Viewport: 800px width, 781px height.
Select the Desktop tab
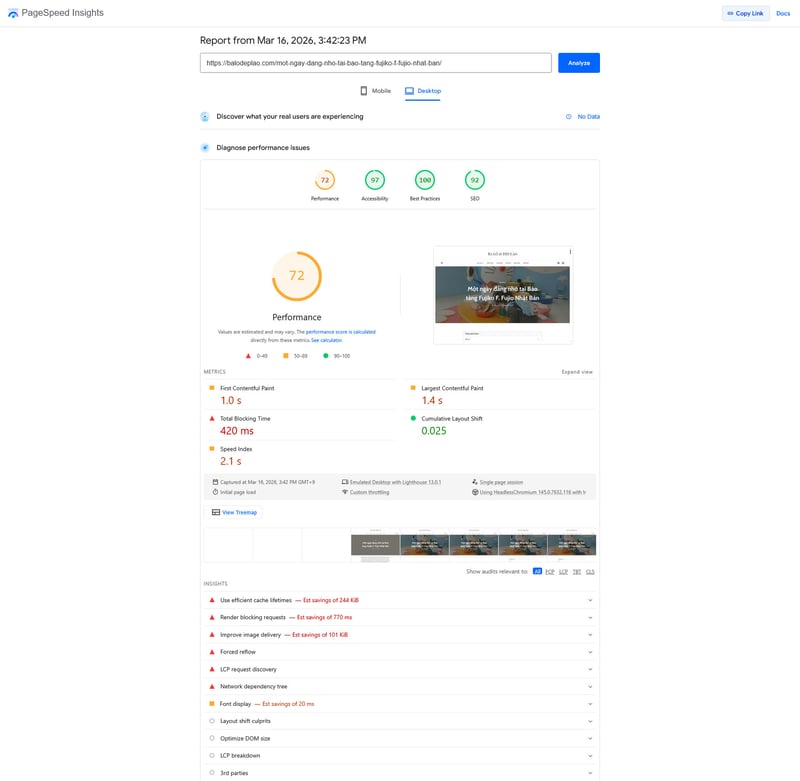(x=423, y=91)
